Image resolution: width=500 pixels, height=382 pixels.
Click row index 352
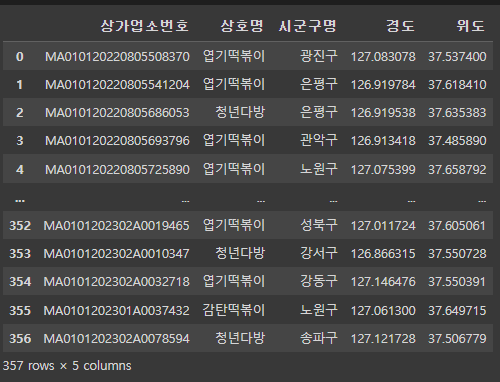(20, 226)
